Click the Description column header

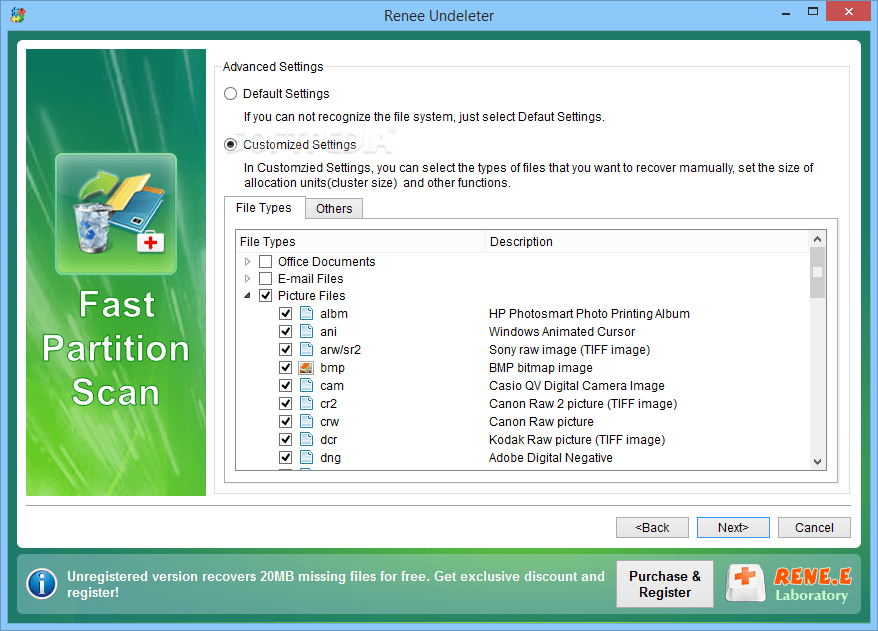coord(647,241)
